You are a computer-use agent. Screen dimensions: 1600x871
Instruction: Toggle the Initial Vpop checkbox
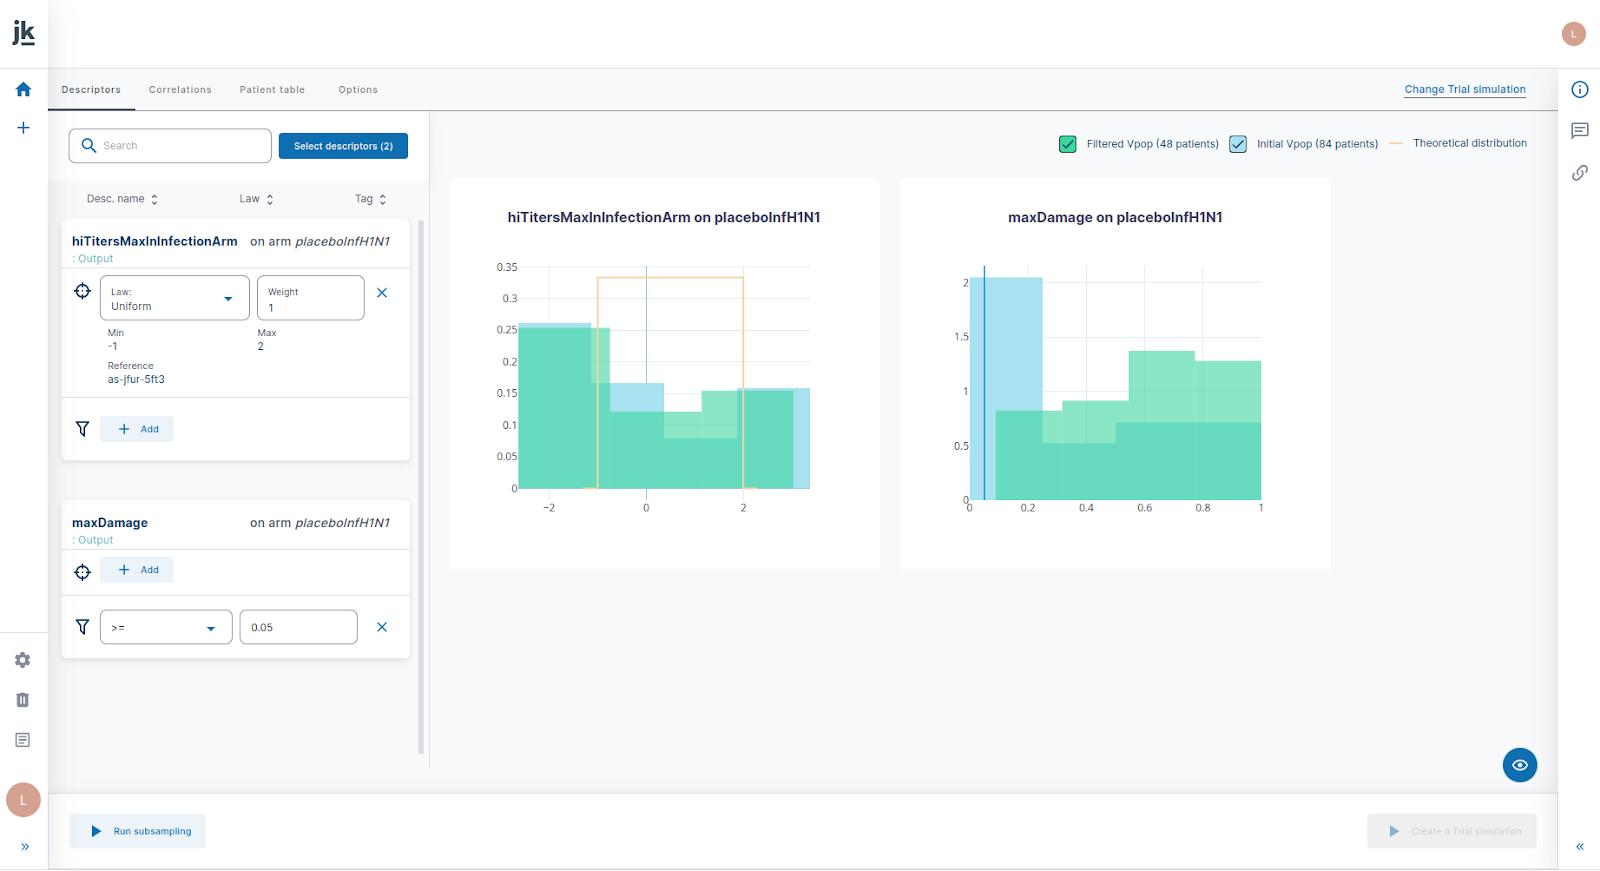click(x=1238, y=144)
